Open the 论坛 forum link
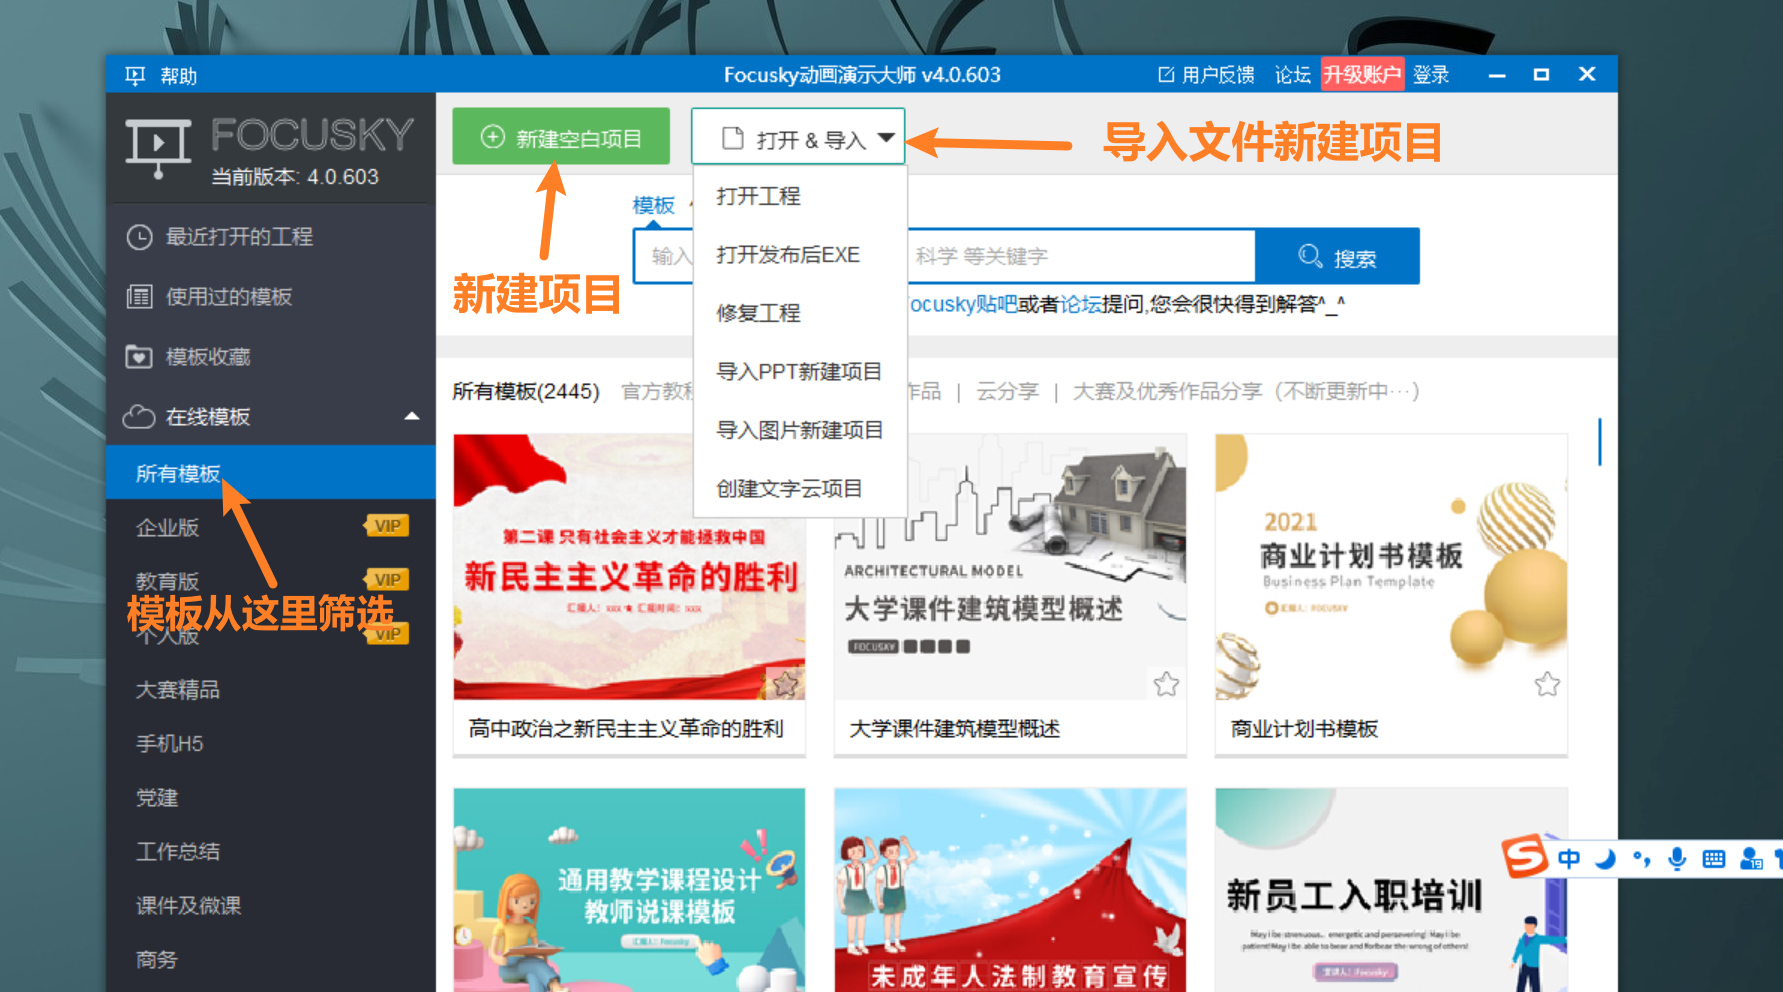 [x=1292, y=75]
